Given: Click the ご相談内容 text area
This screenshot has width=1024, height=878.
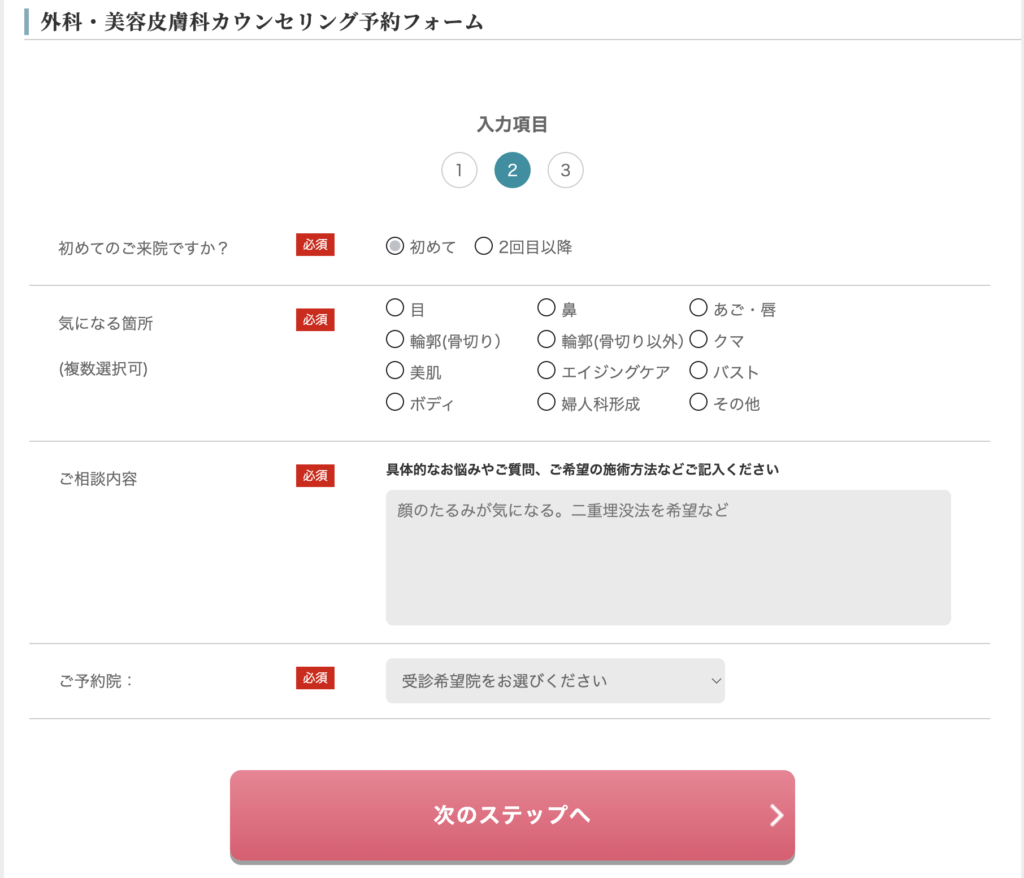Looking at the screenshot, I should 668,557.
